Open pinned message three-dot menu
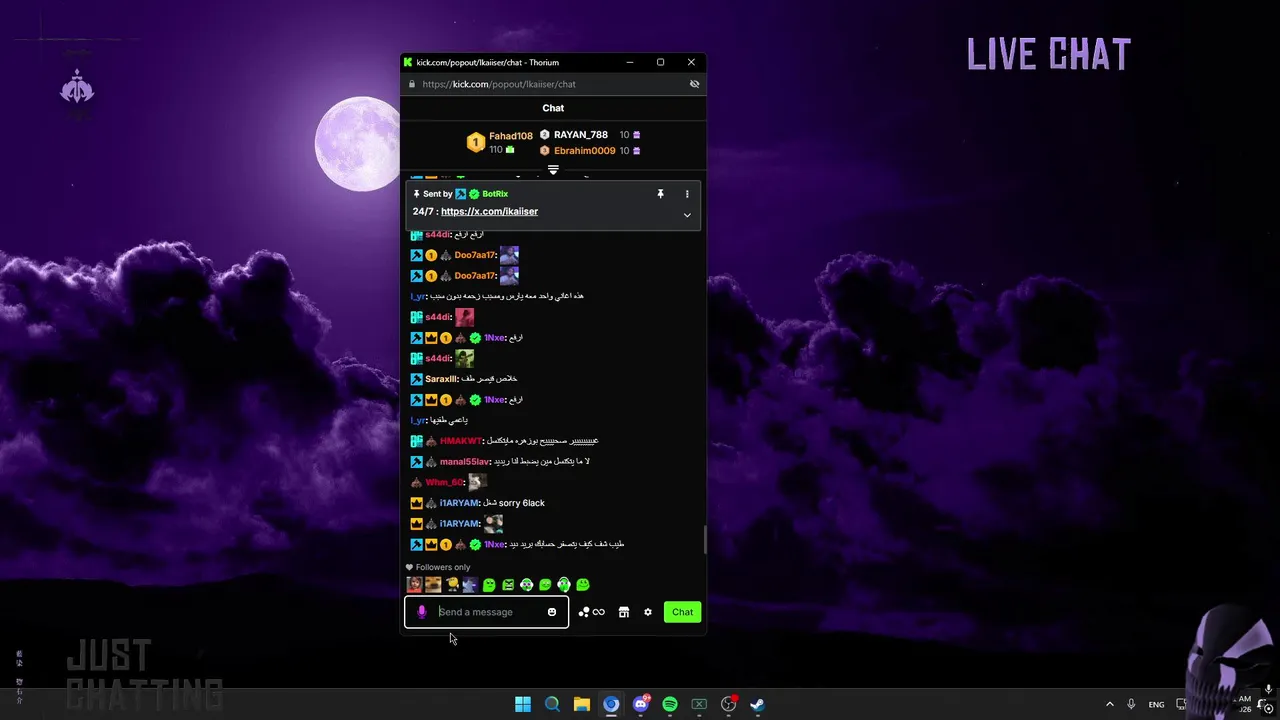The image size is (1280, 720). click(x=687, y=194)
